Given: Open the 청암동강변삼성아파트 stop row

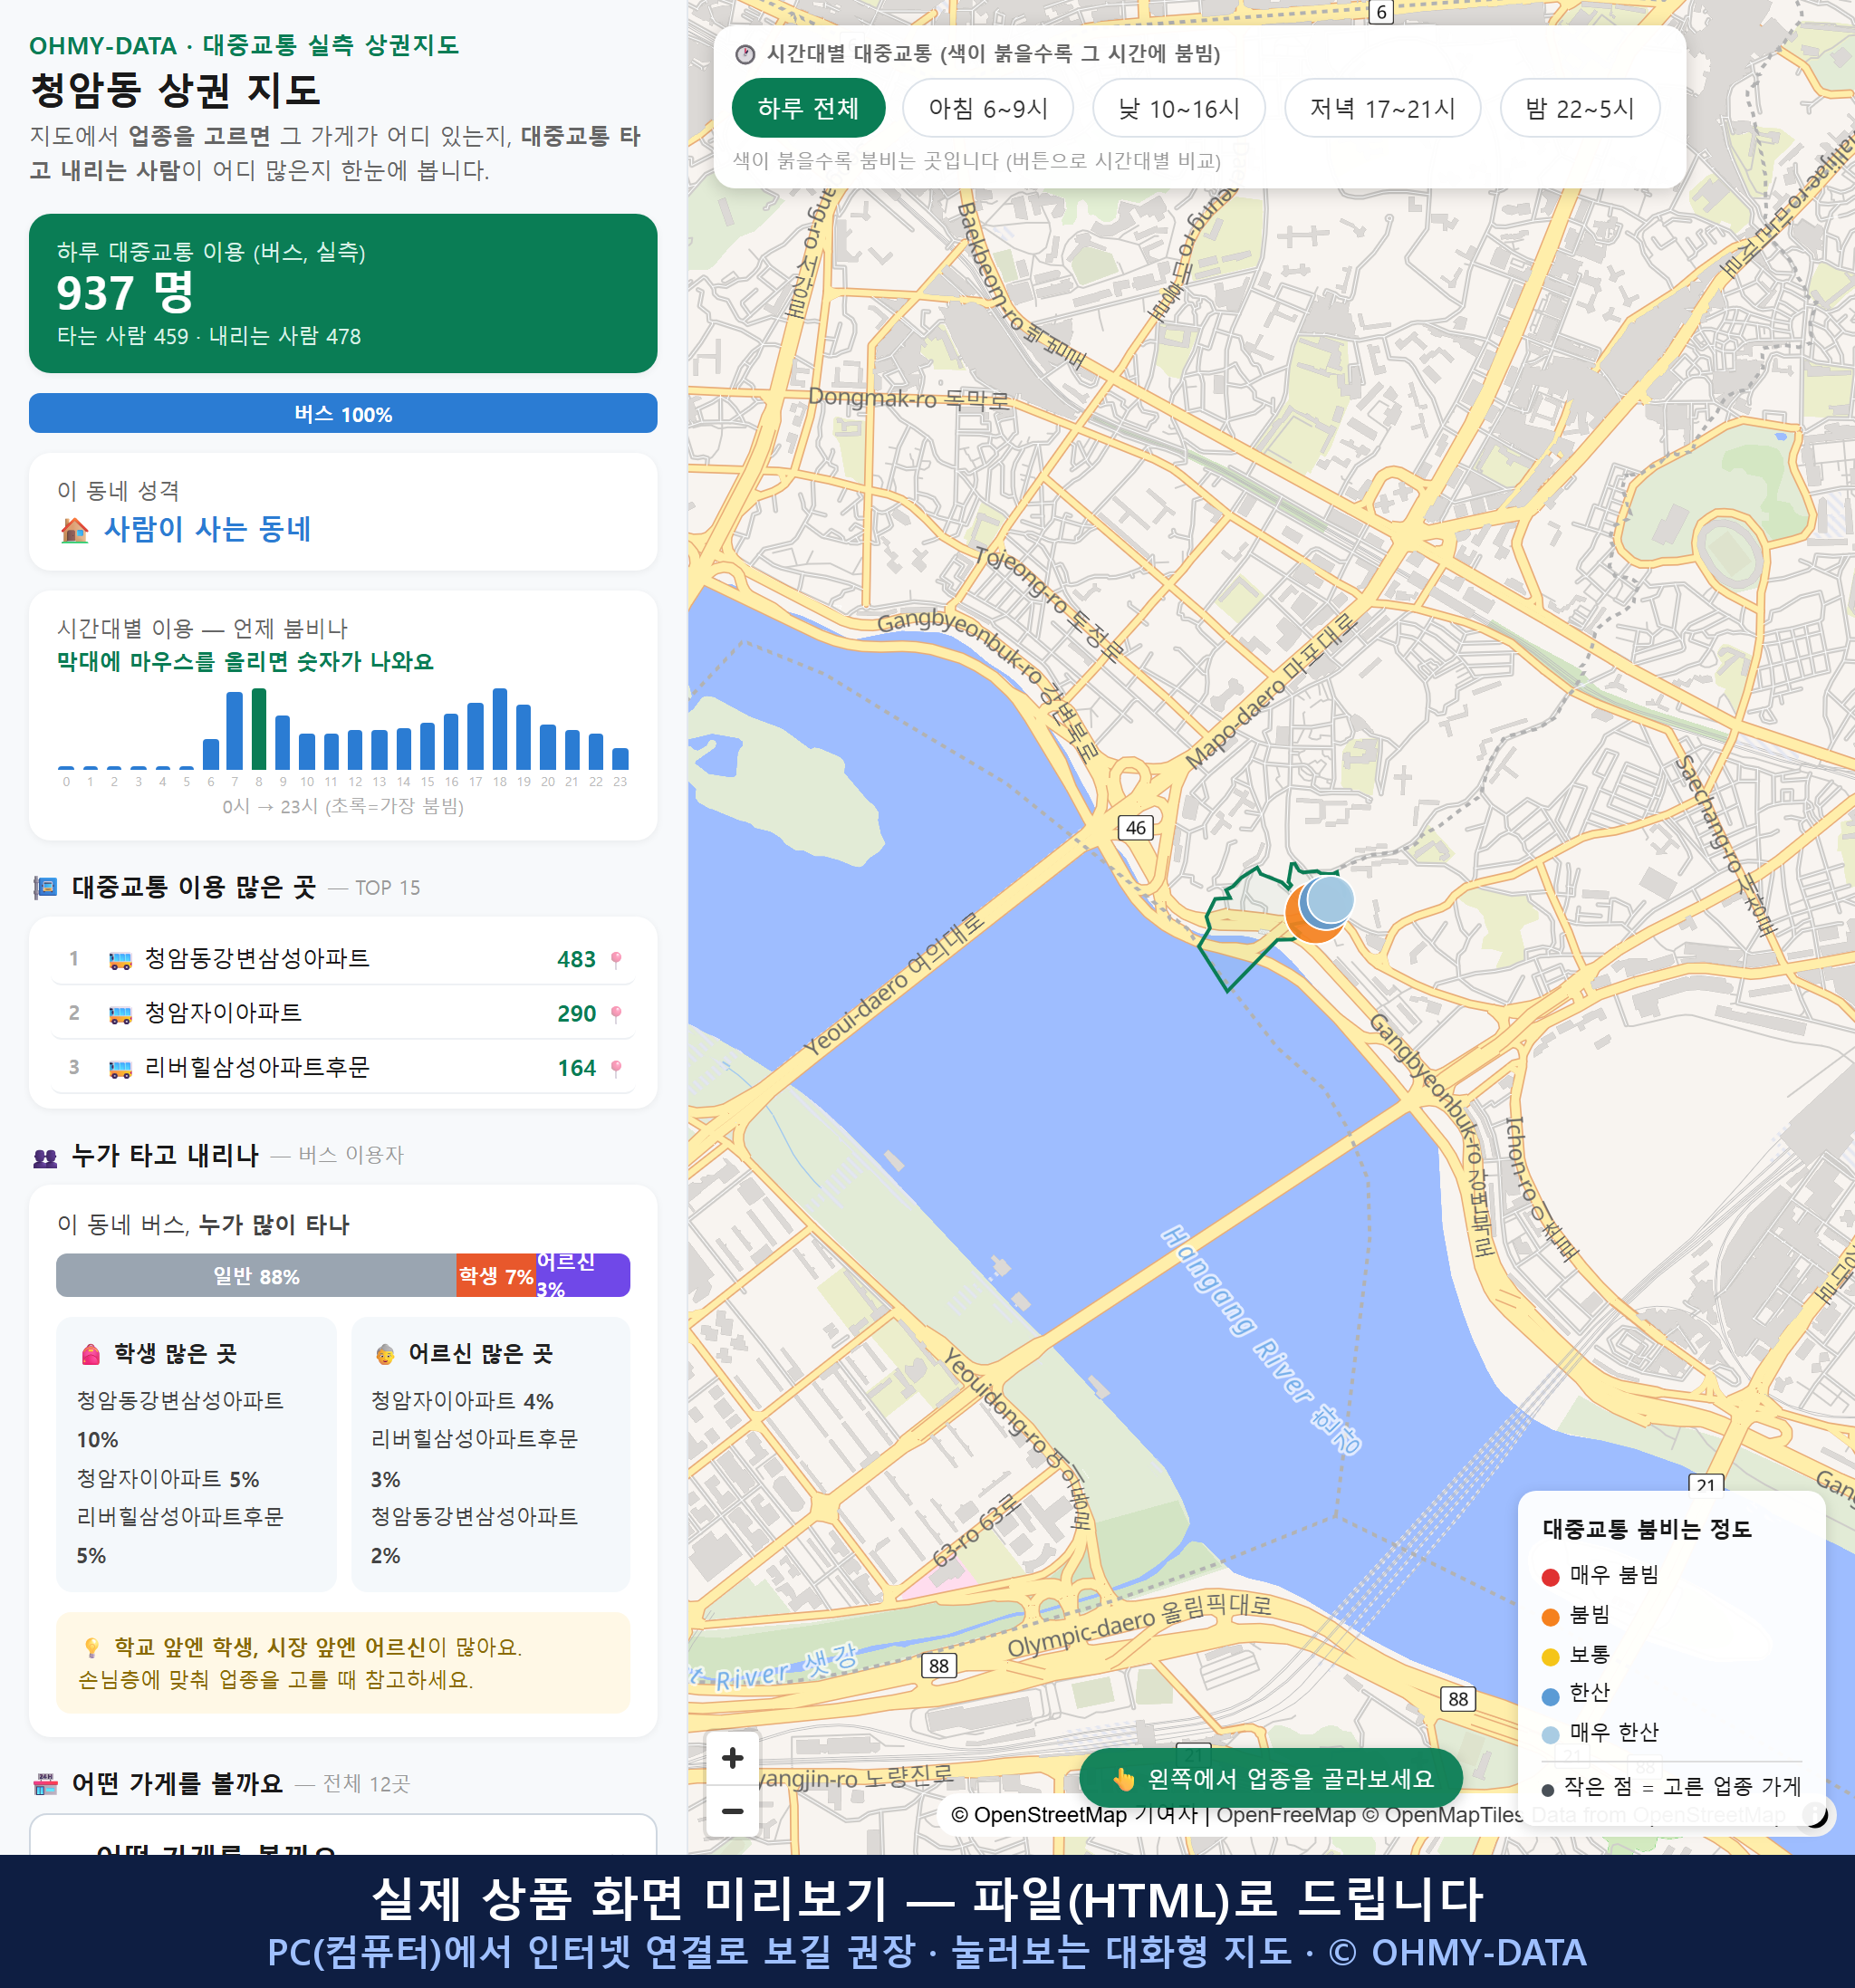Looking at the screenshot, I should point(343,959).
